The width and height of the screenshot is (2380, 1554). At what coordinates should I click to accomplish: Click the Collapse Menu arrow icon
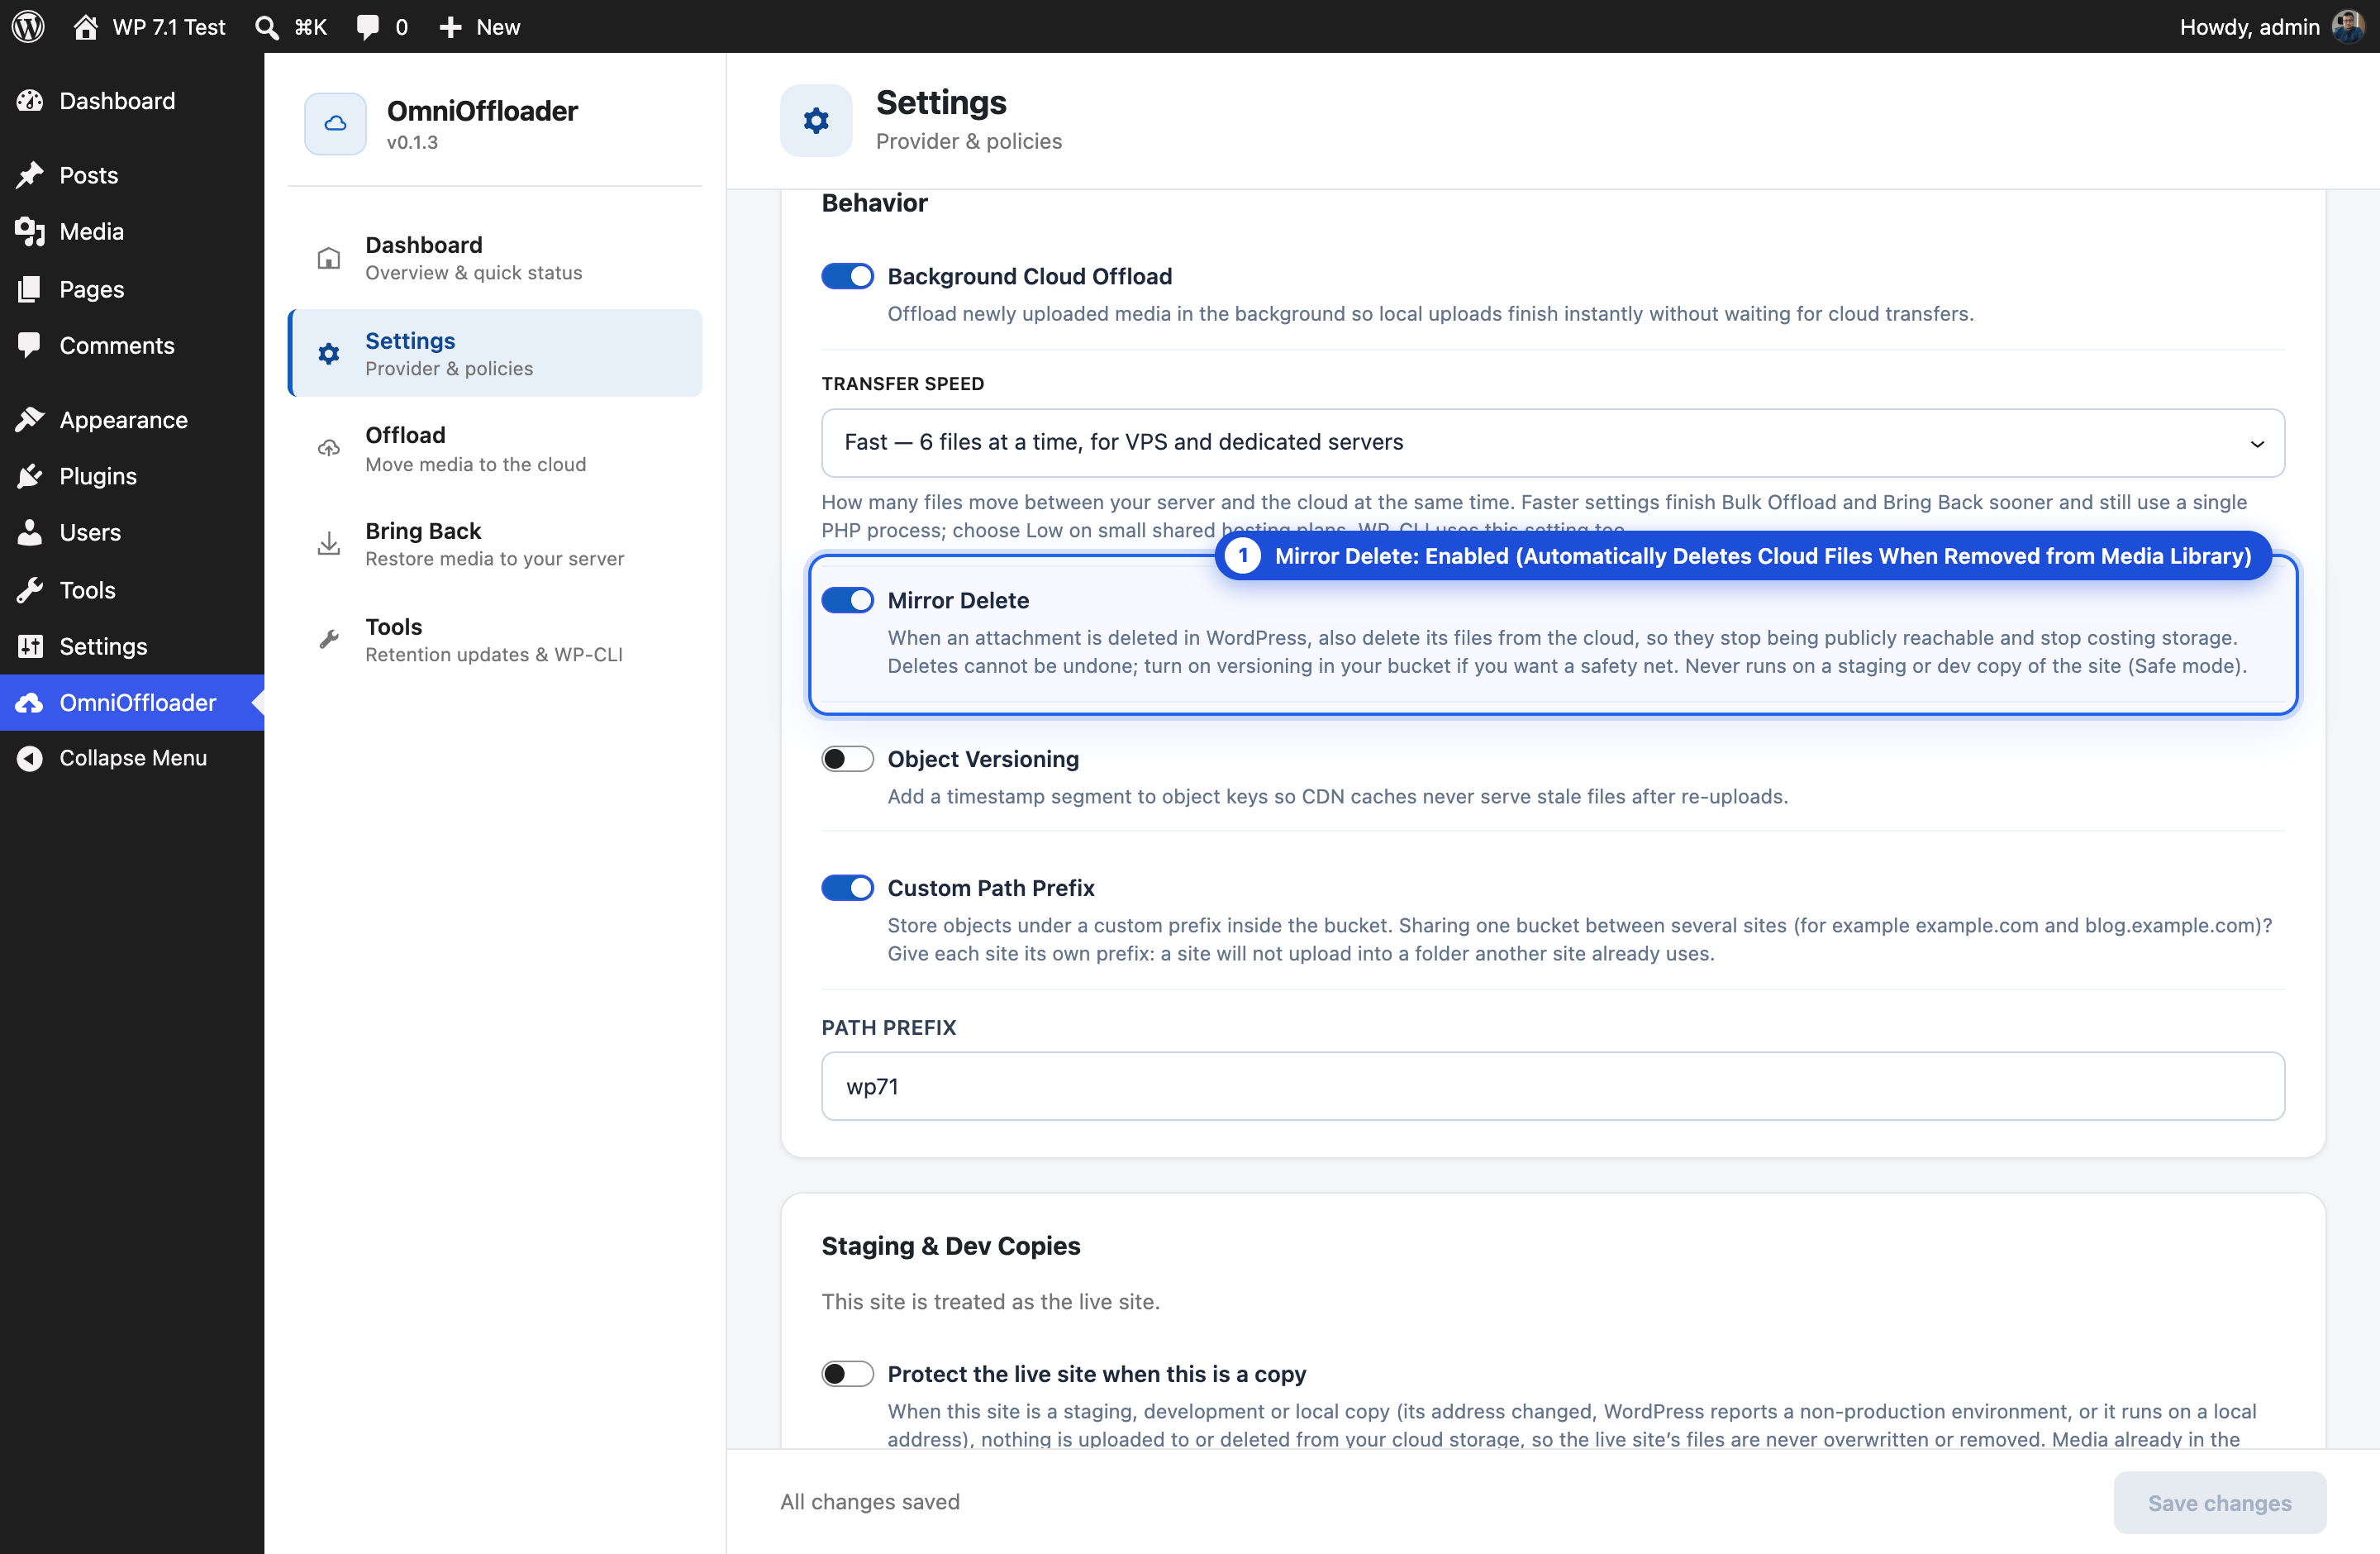30,758
